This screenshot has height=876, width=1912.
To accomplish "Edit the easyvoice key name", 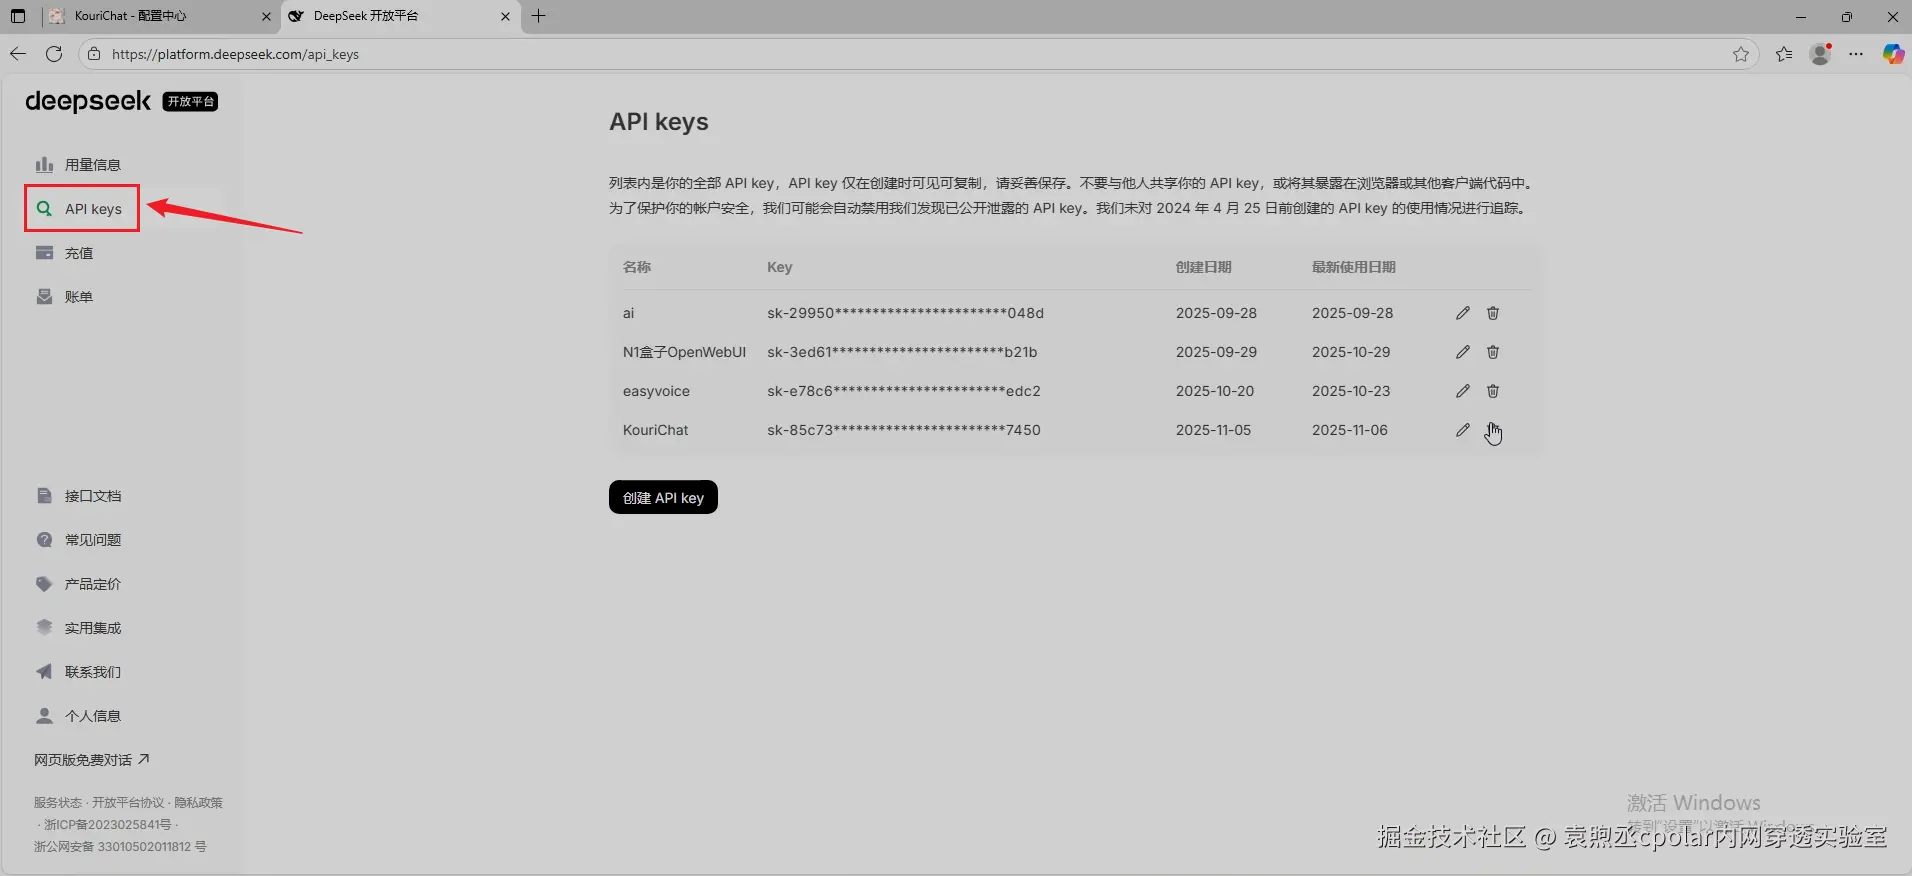I will tap(1463, 391).
